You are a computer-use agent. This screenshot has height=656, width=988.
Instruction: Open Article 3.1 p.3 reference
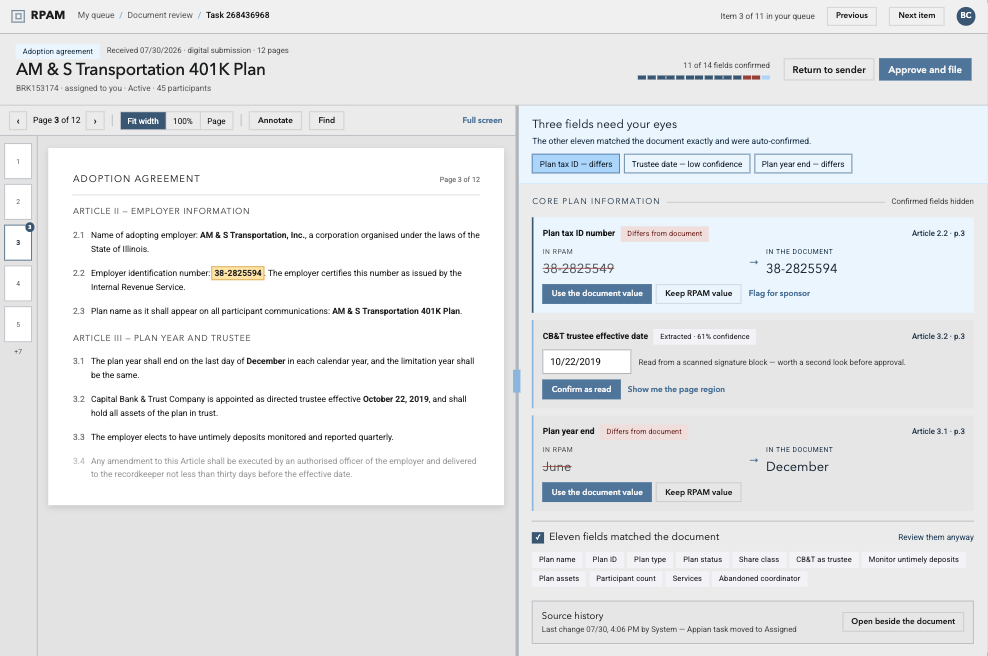pos(938,432)
